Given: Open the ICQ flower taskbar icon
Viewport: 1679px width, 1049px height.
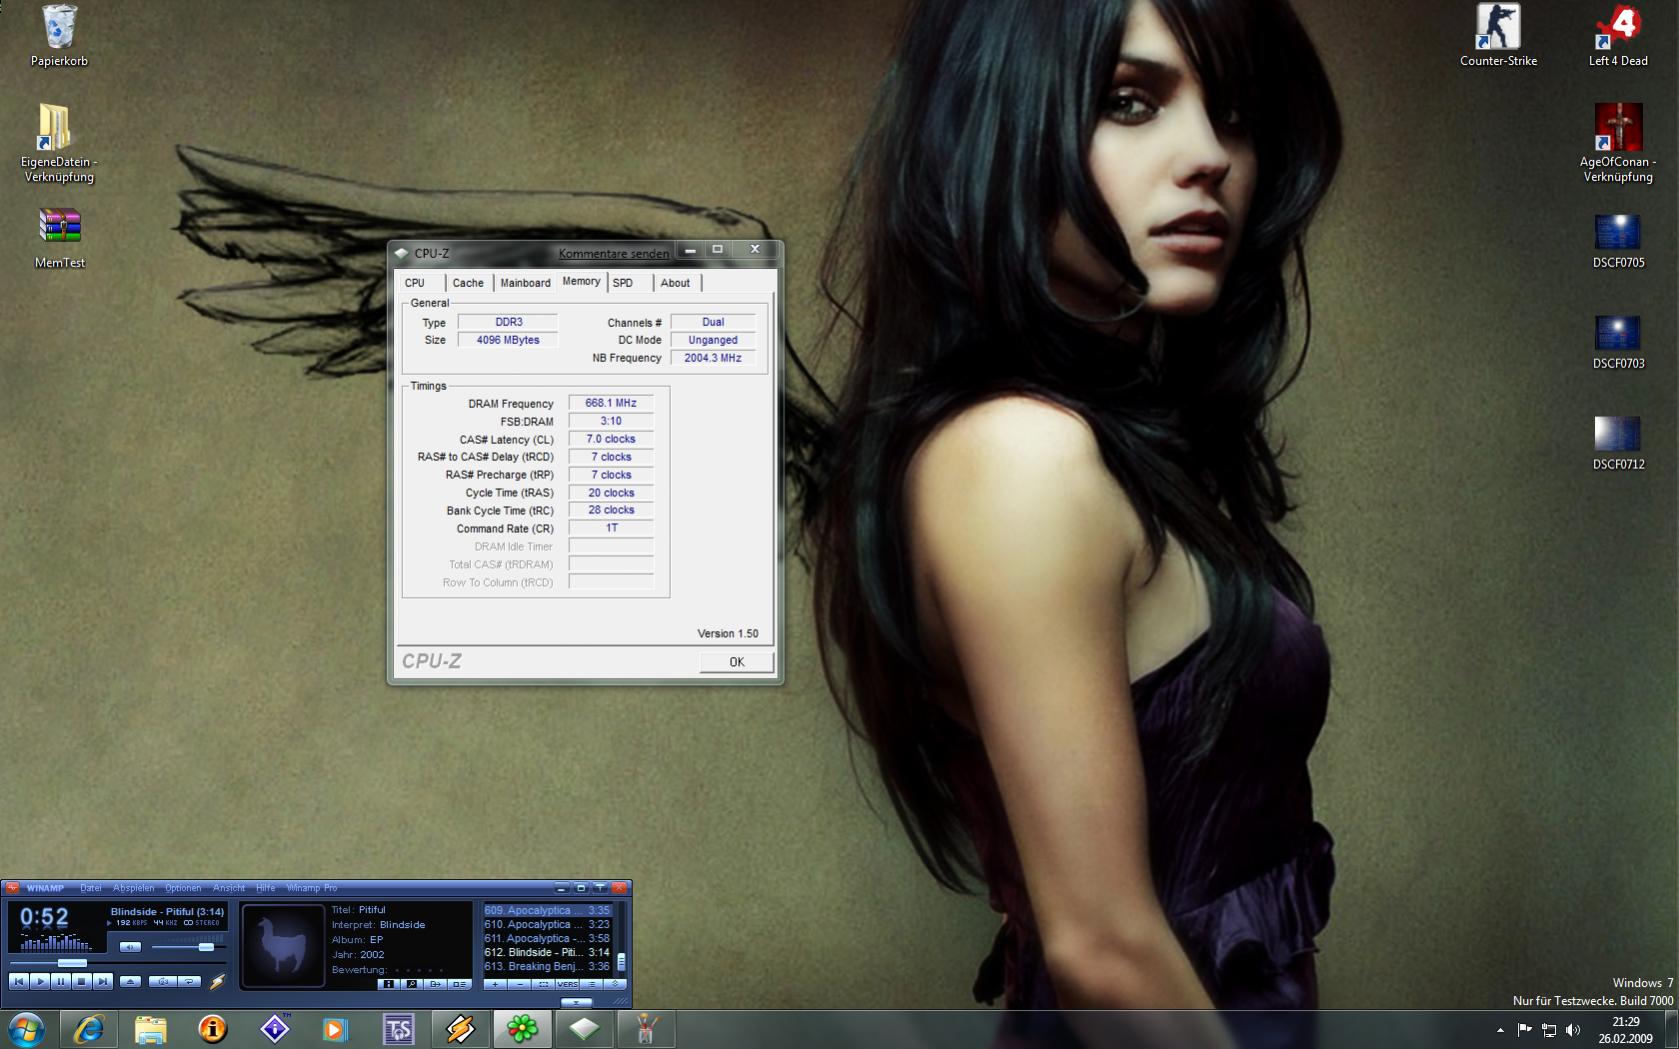Looking at the screenshot, I should [x=522, y=1029].
